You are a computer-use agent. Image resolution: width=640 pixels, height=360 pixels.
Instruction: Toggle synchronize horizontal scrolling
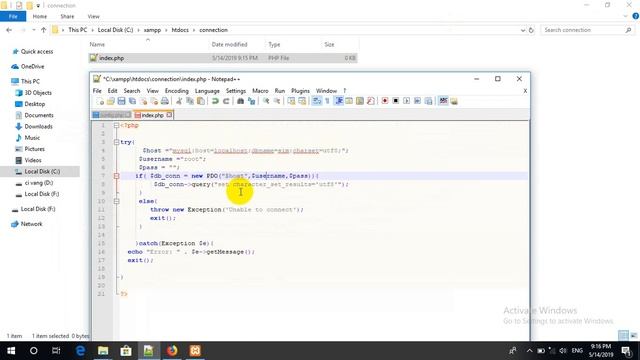coord(302,101)
